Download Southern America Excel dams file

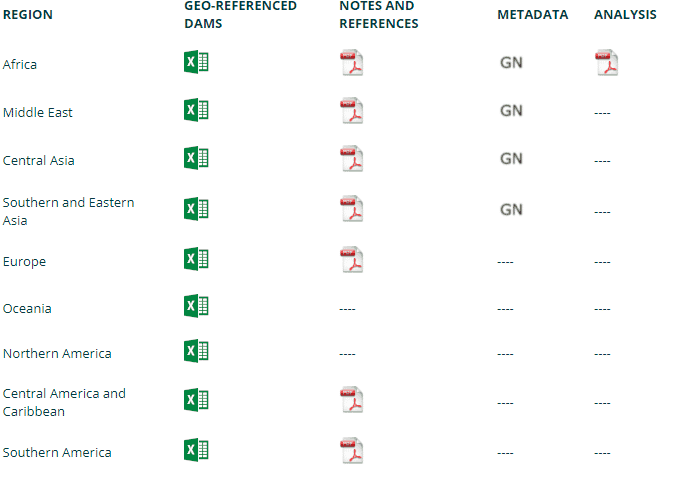196,450
